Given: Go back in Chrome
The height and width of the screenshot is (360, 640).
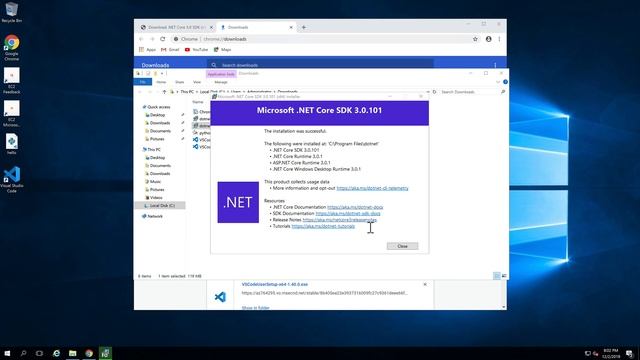Looking at the screenshot, I should pos(141,39).
